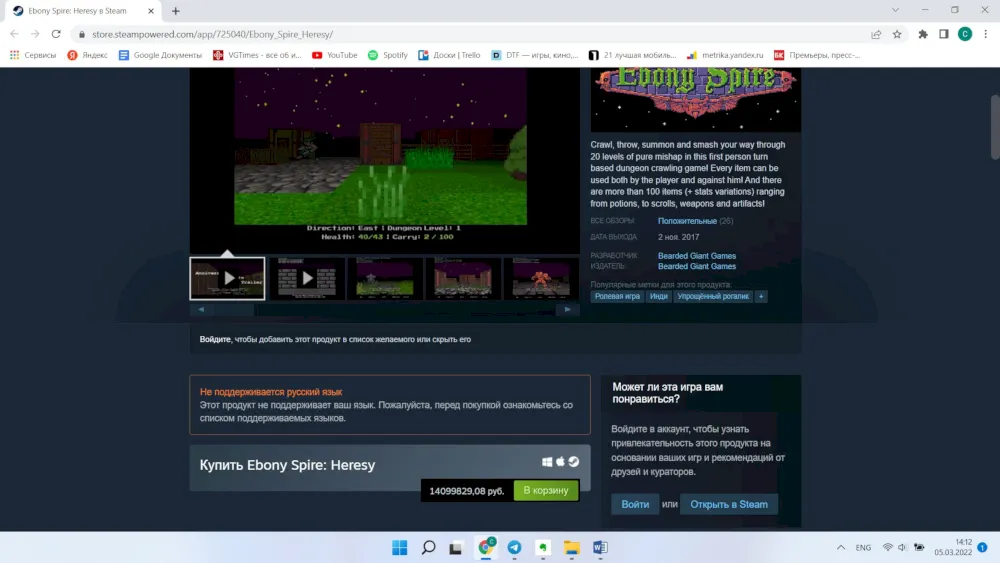Viewport: 1000px width, 563px height.
Task: Select the fifth screenshot thumbnail with monster
Action: 541,278
